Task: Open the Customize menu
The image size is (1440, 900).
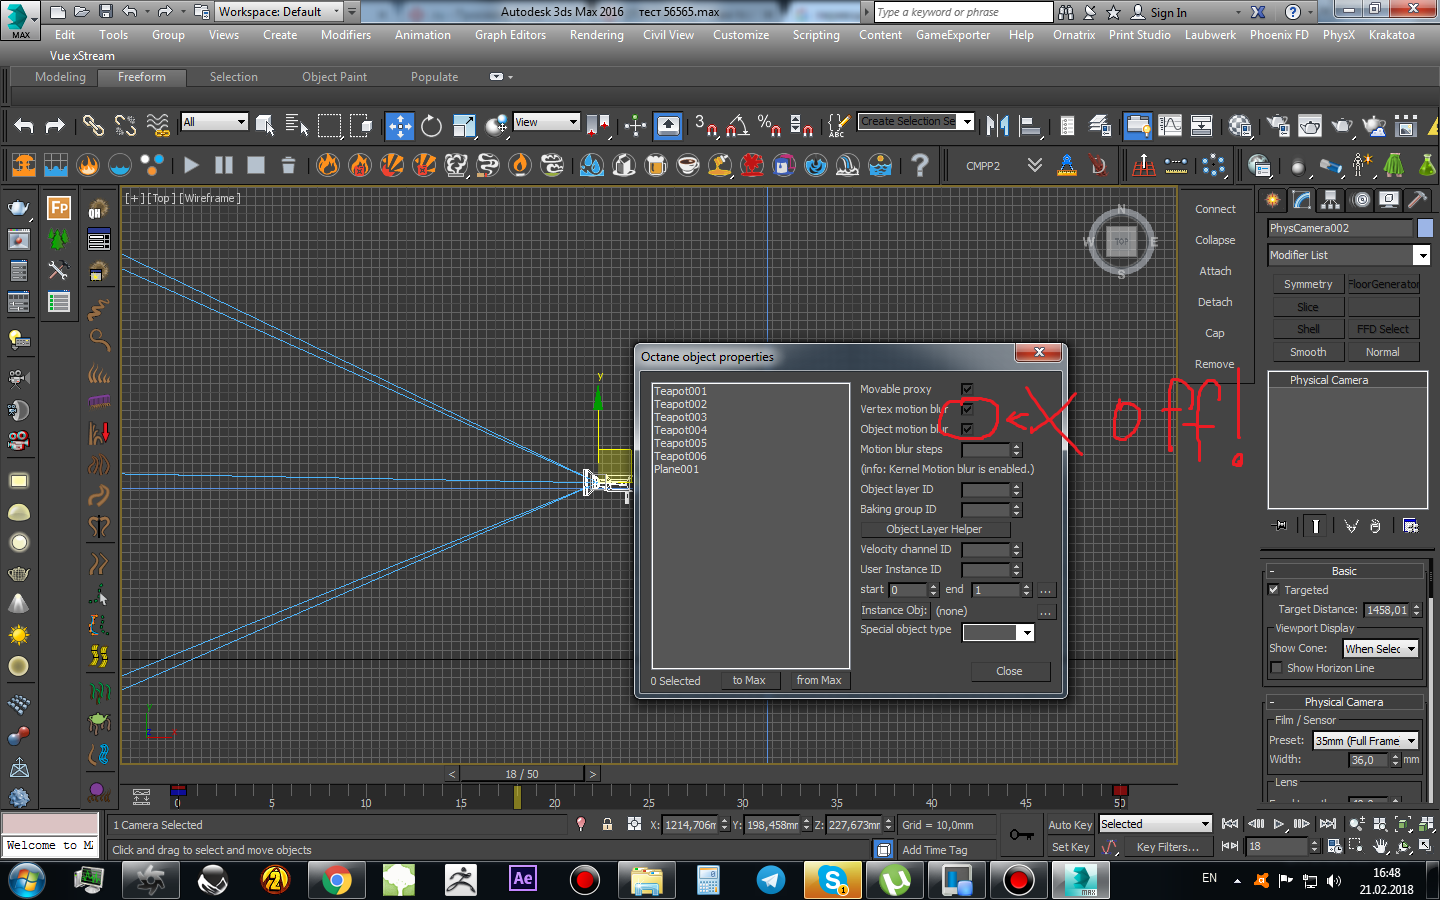Action: (x=741, y=35)
